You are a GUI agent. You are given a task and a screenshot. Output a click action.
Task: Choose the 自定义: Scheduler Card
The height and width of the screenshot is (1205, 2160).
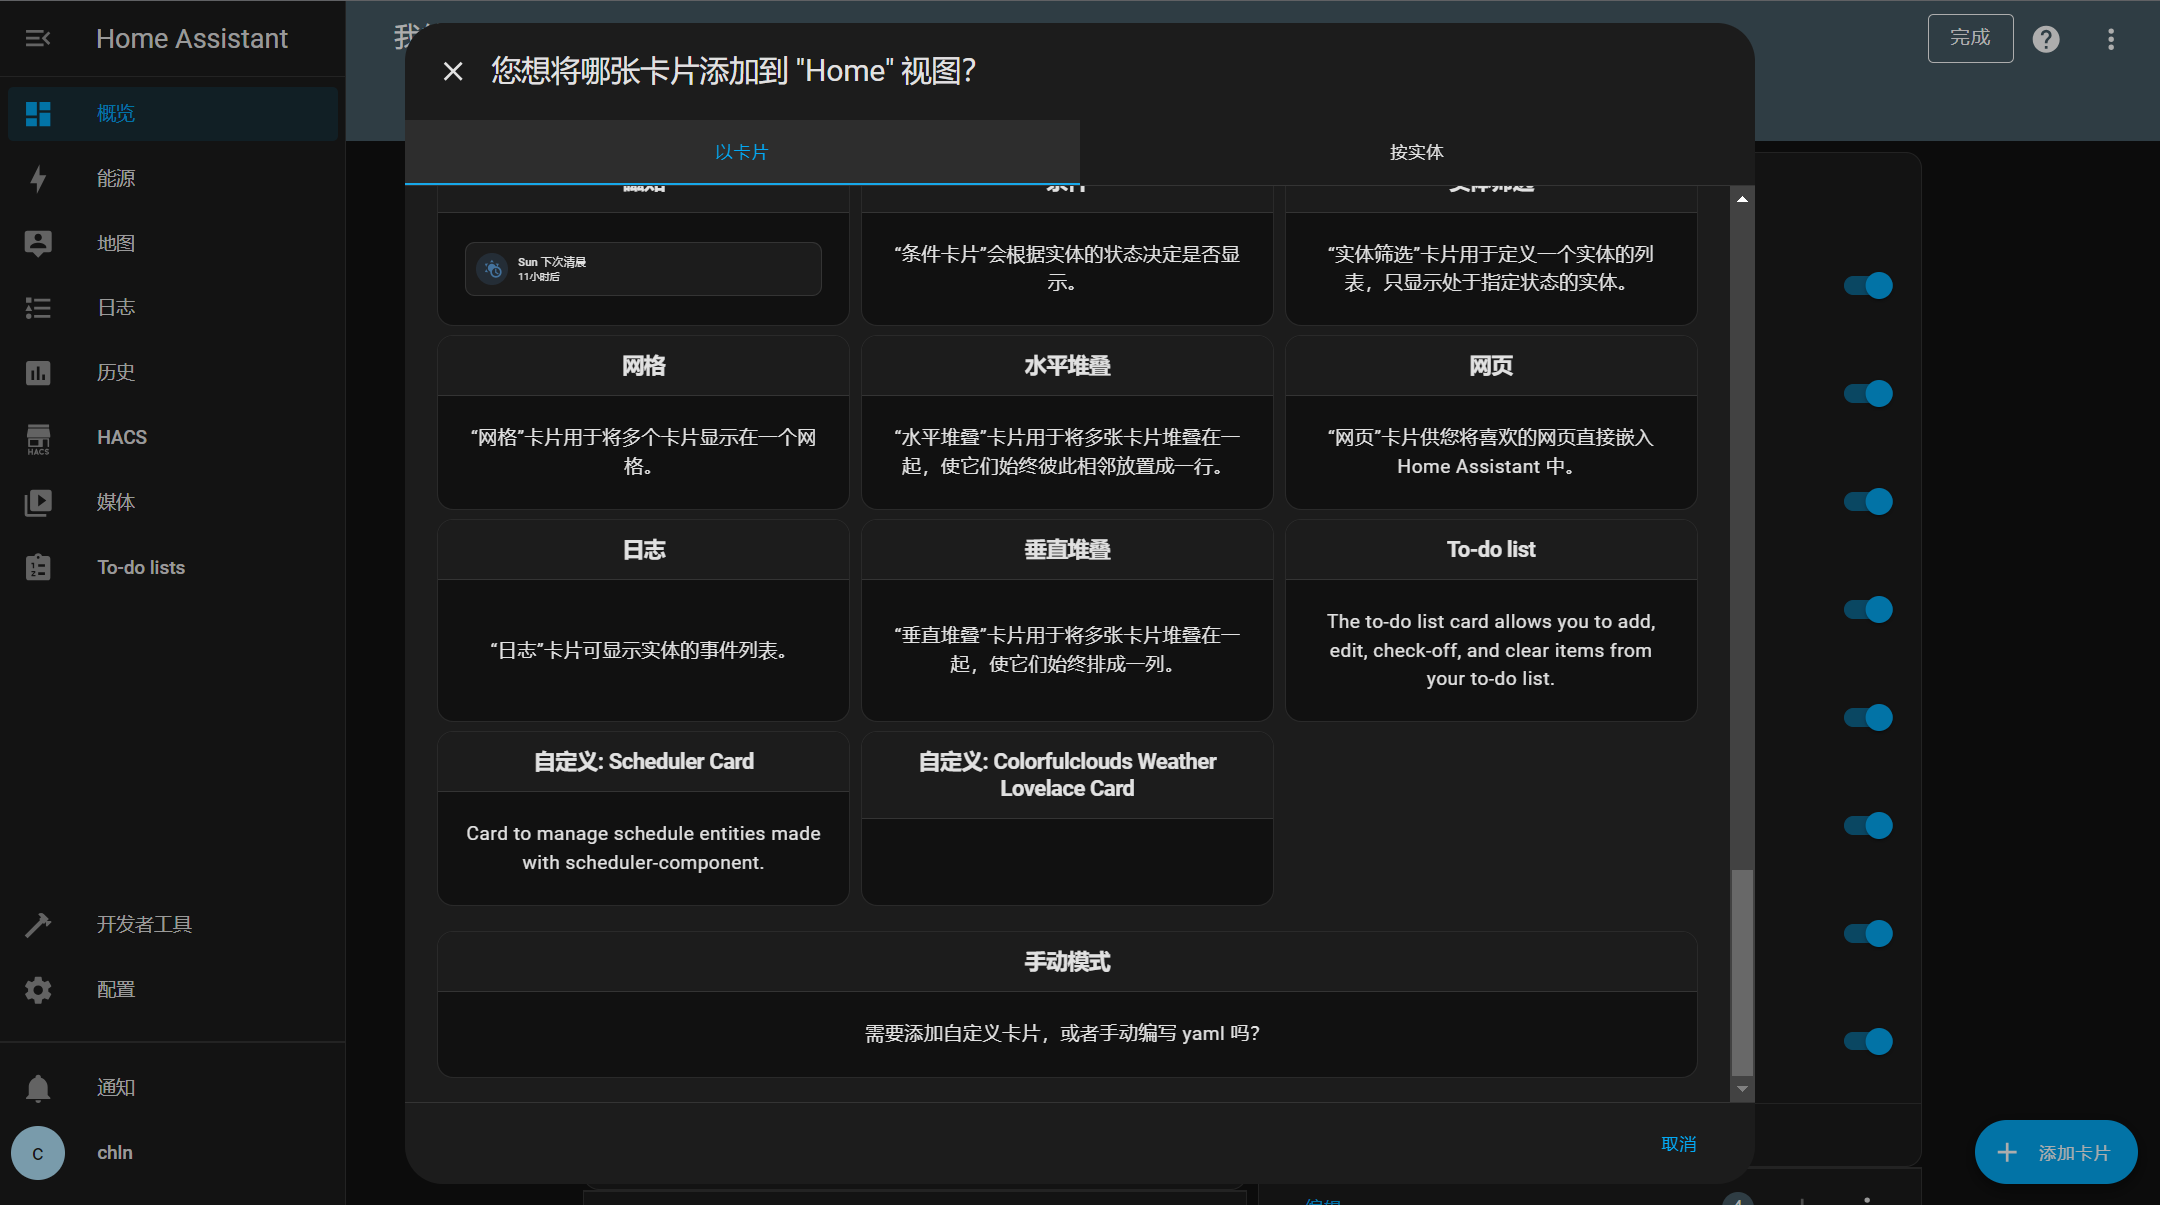click(643, 818)
